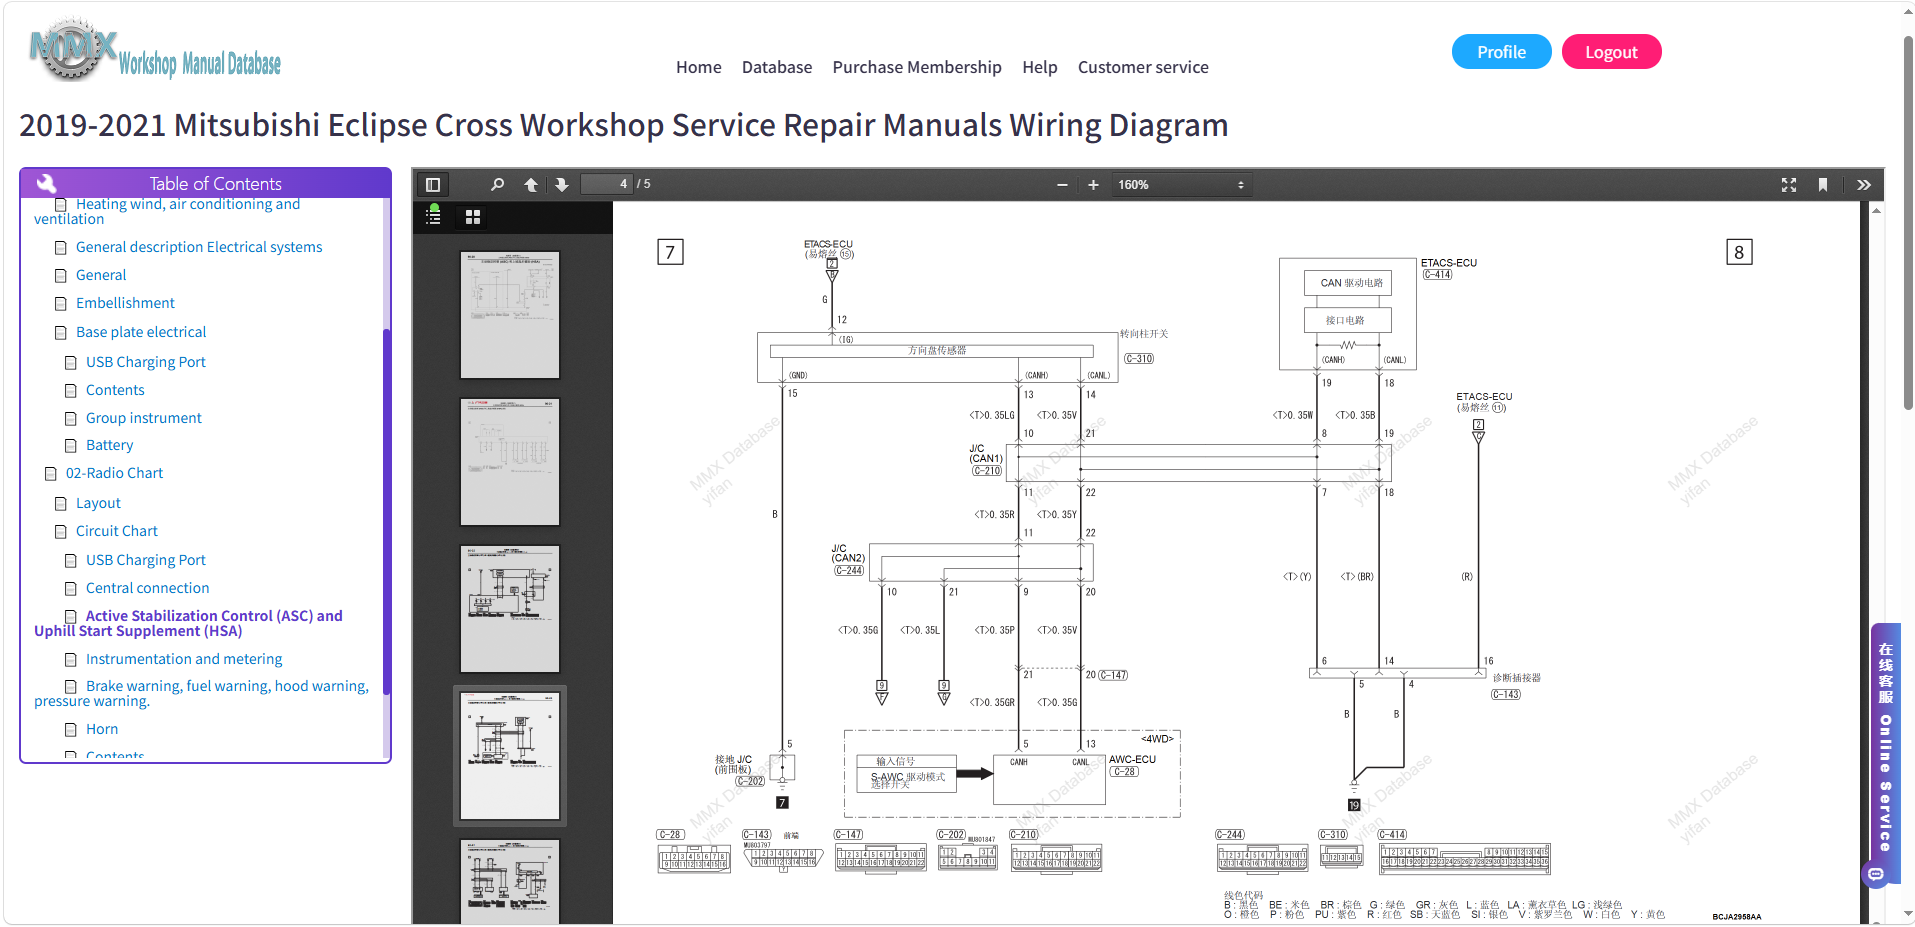Viewport: 1915px width, 927px height.
Task: Open the Circuit Chart entry
Action: pyautogui.click(x=117, y=531)
